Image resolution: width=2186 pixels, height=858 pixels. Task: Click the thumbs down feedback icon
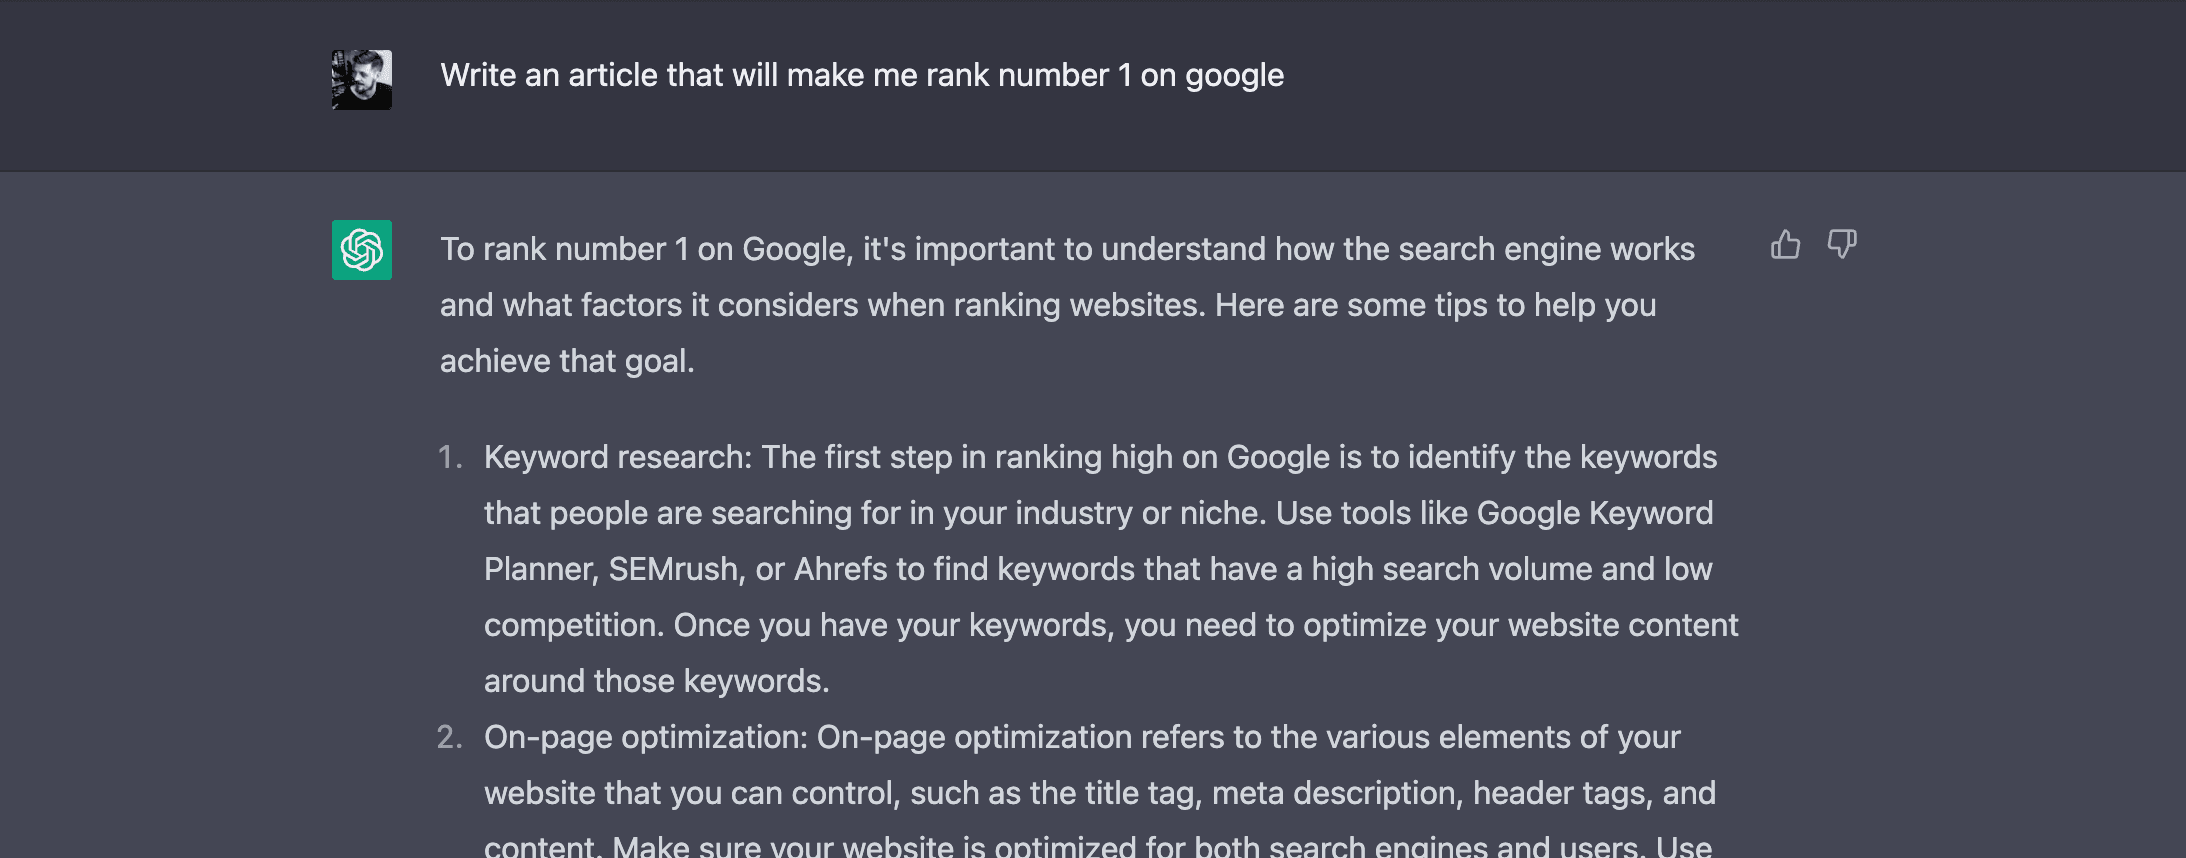1841,245
